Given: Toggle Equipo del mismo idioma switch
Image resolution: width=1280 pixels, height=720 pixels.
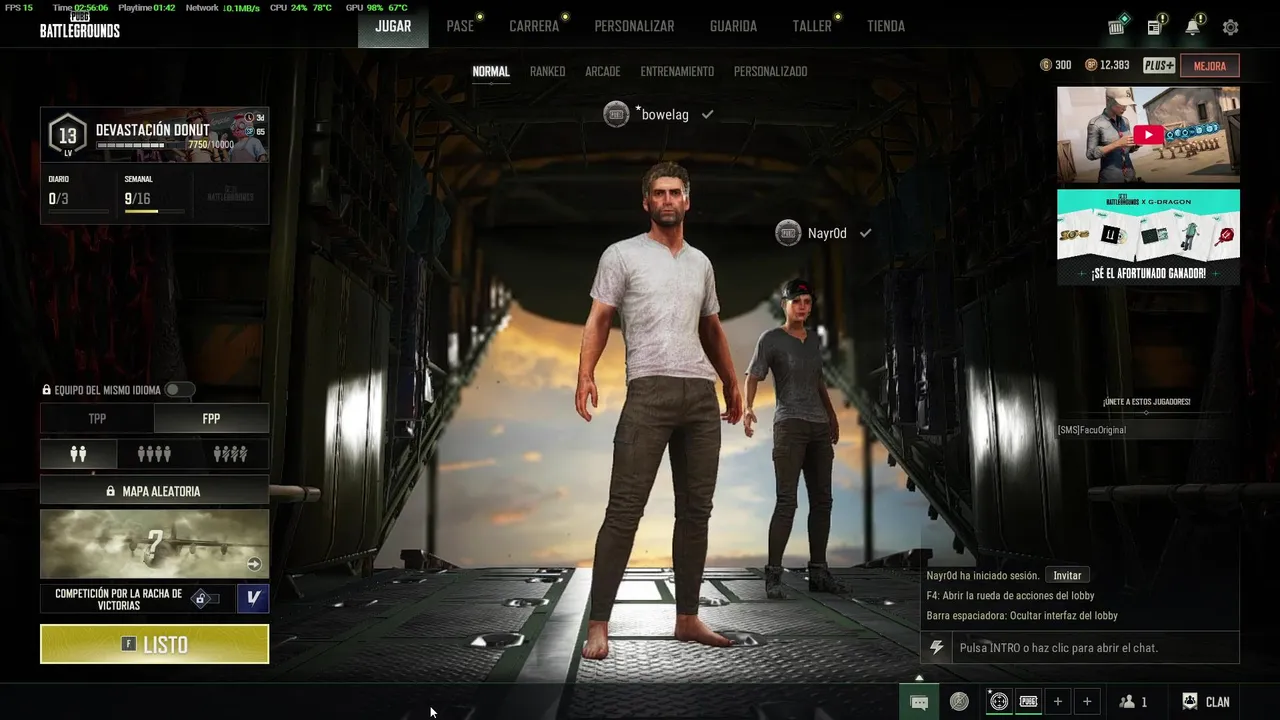Looking at the screenshot, I should click(180, 390).
